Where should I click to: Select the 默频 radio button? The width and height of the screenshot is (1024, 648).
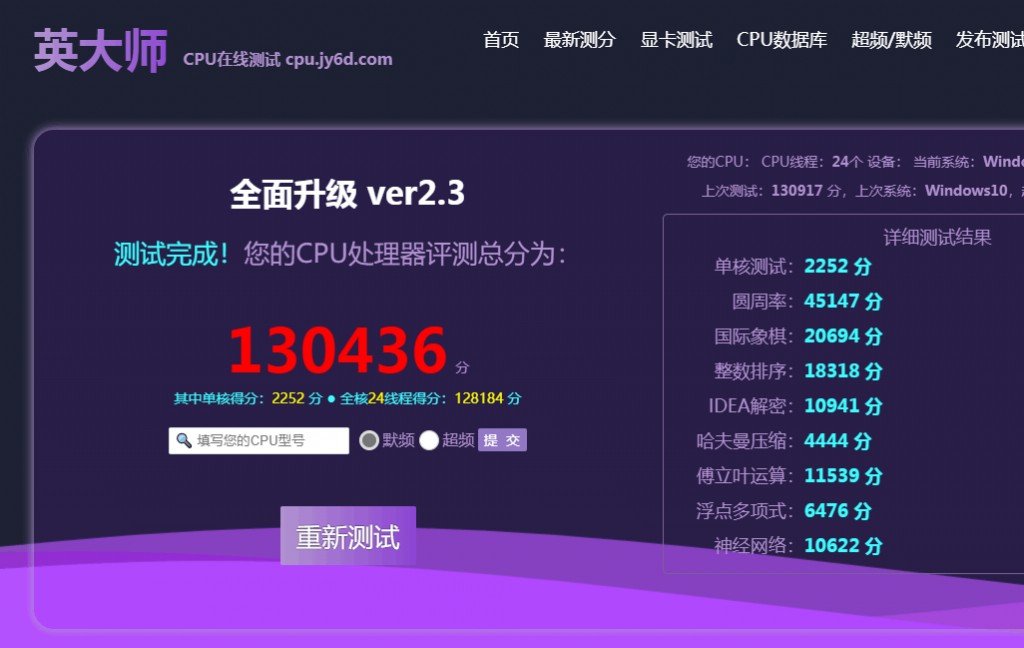click(x=369, y=440)
